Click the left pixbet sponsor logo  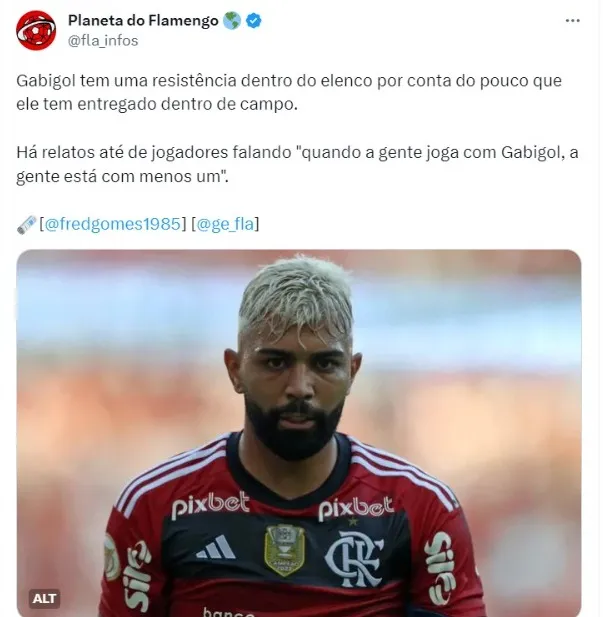coord(211,504)
